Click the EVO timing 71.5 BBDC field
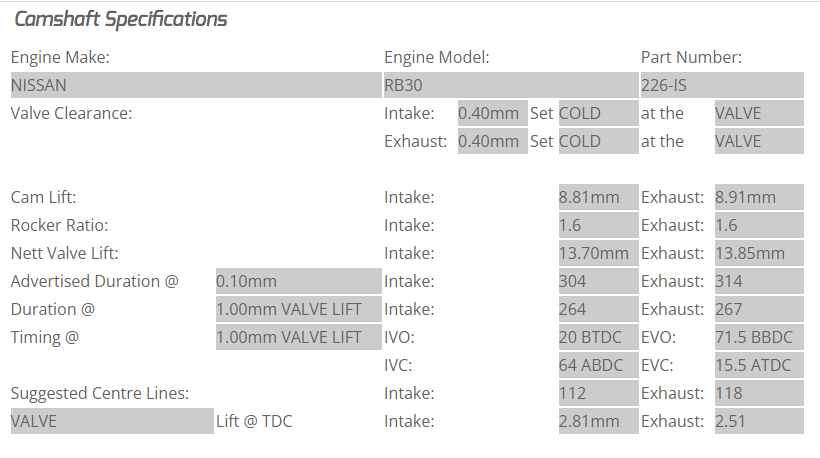Viewport: 820px width, 458px height. tap(759, 337)
